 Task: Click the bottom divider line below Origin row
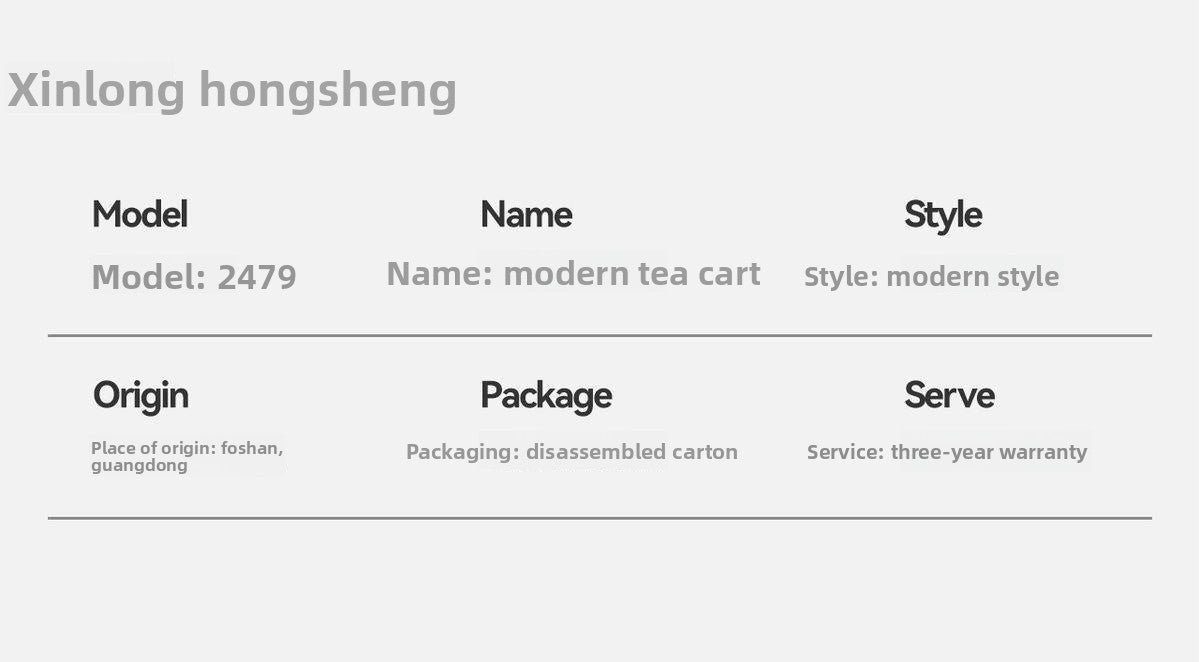click(x=600, y=518)
